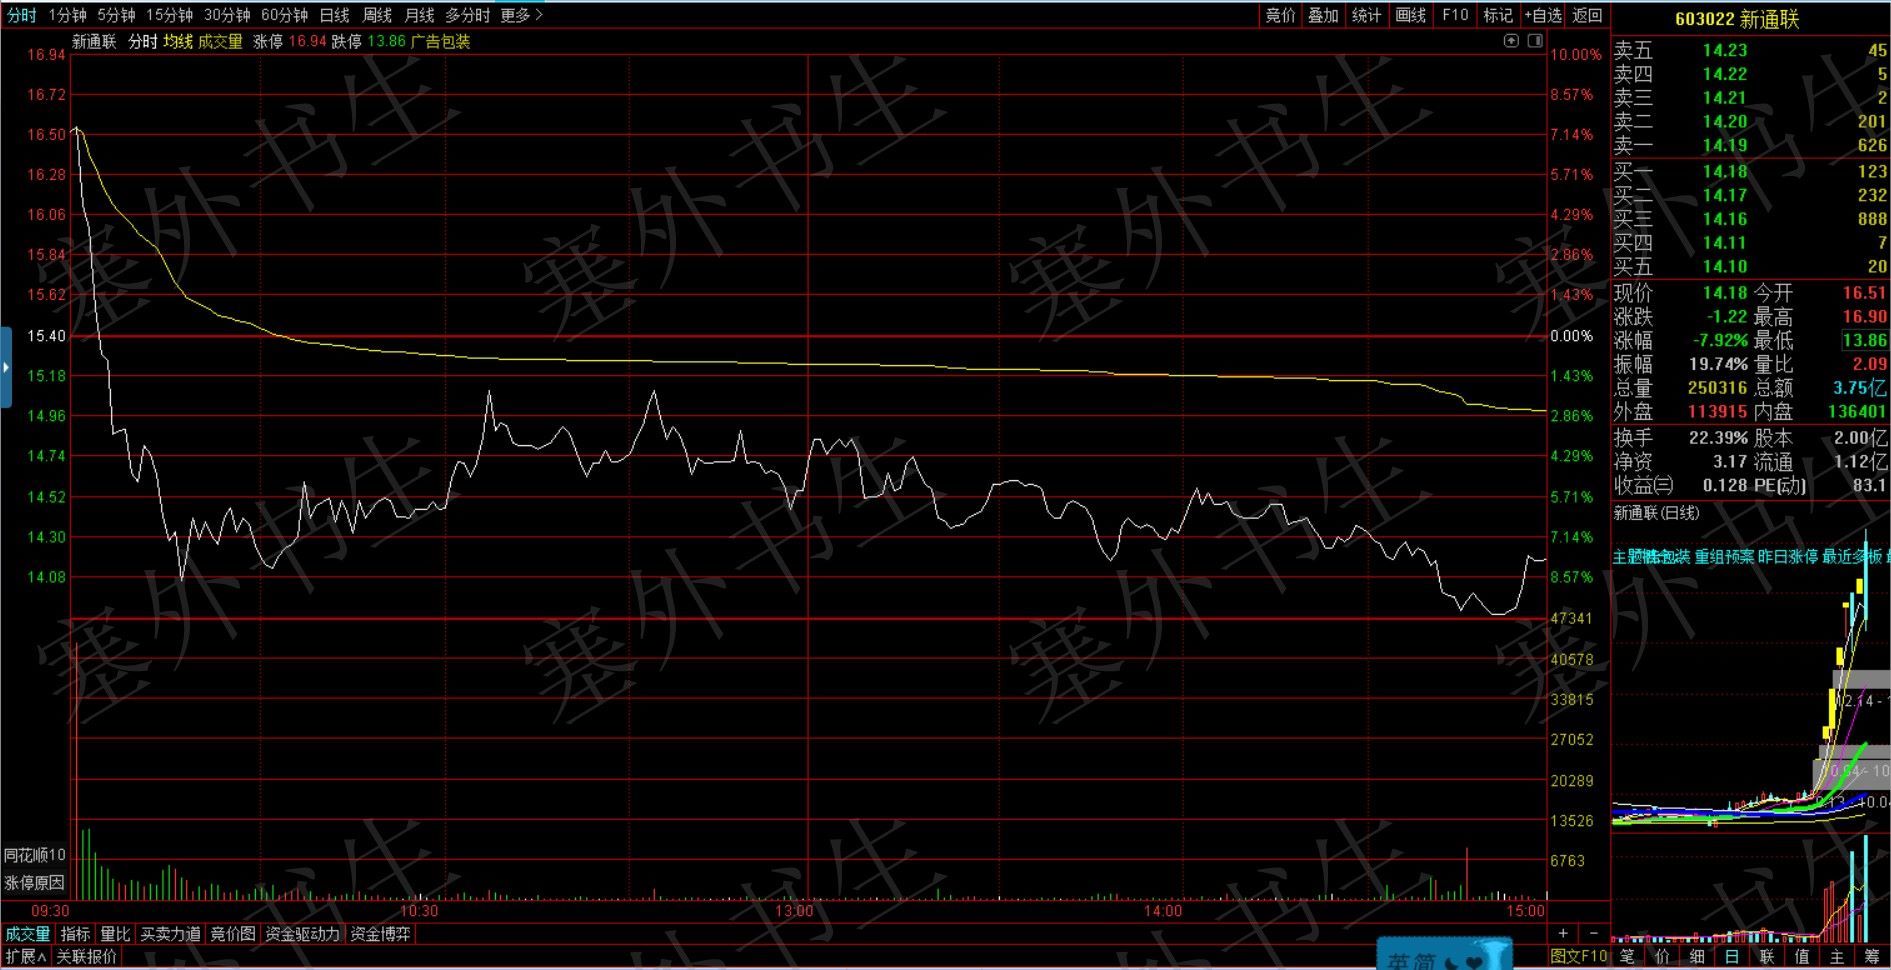Select the 细 detail tab
Viewport: 1891px width, 970px height.
(x=1697, y=956)
